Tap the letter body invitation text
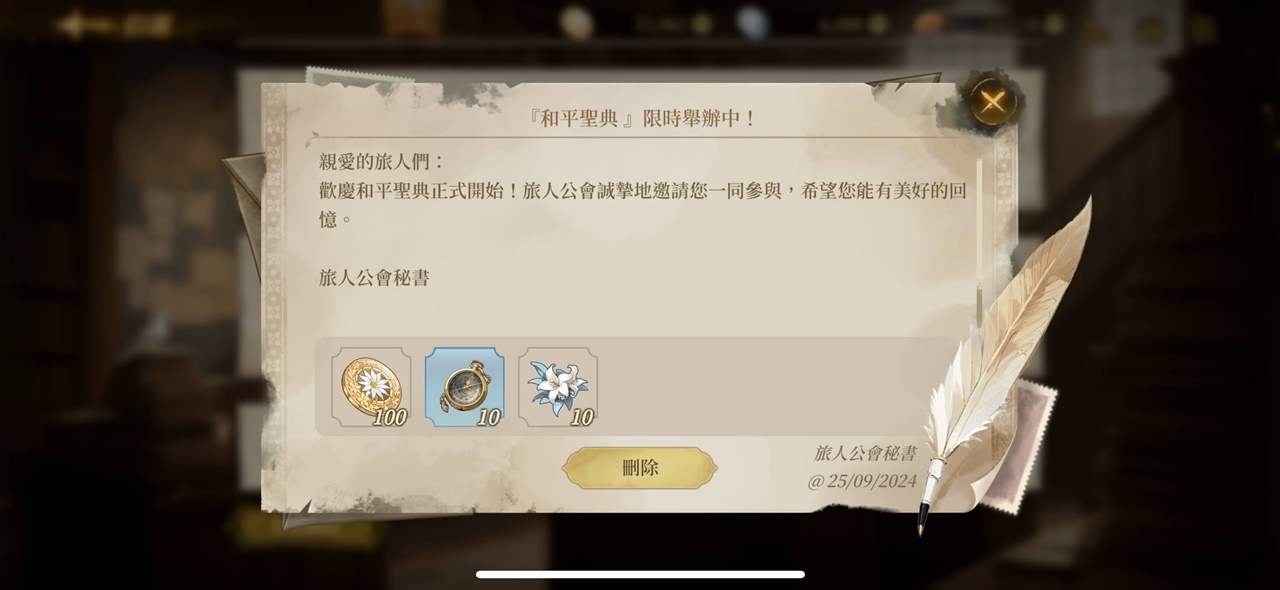1280x590 pixels. (x=643, y=204)
